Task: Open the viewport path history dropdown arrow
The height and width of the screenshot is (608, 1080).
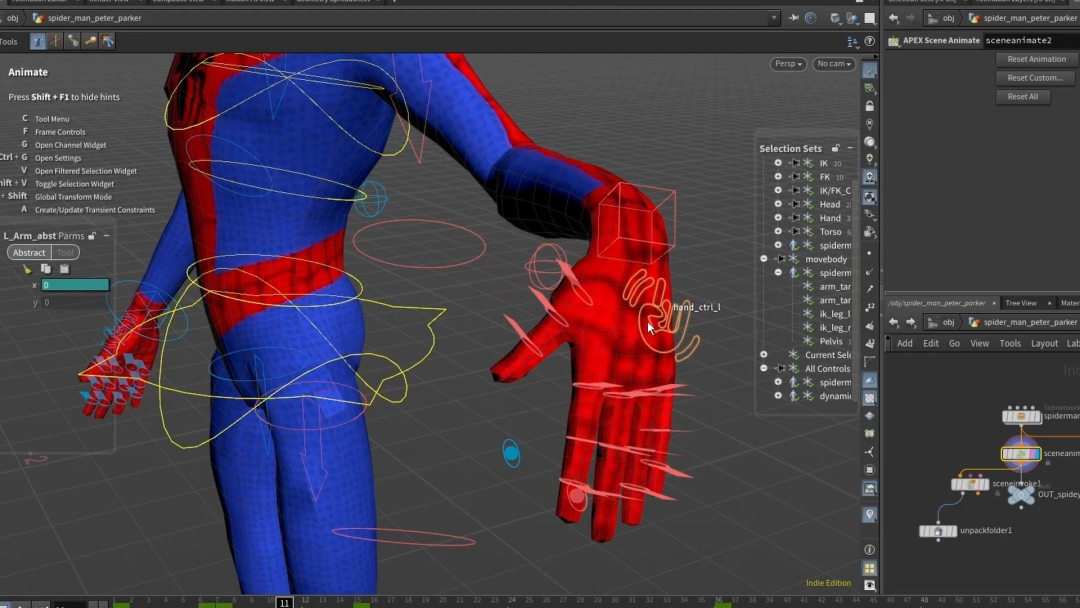Action: [774, 18]
